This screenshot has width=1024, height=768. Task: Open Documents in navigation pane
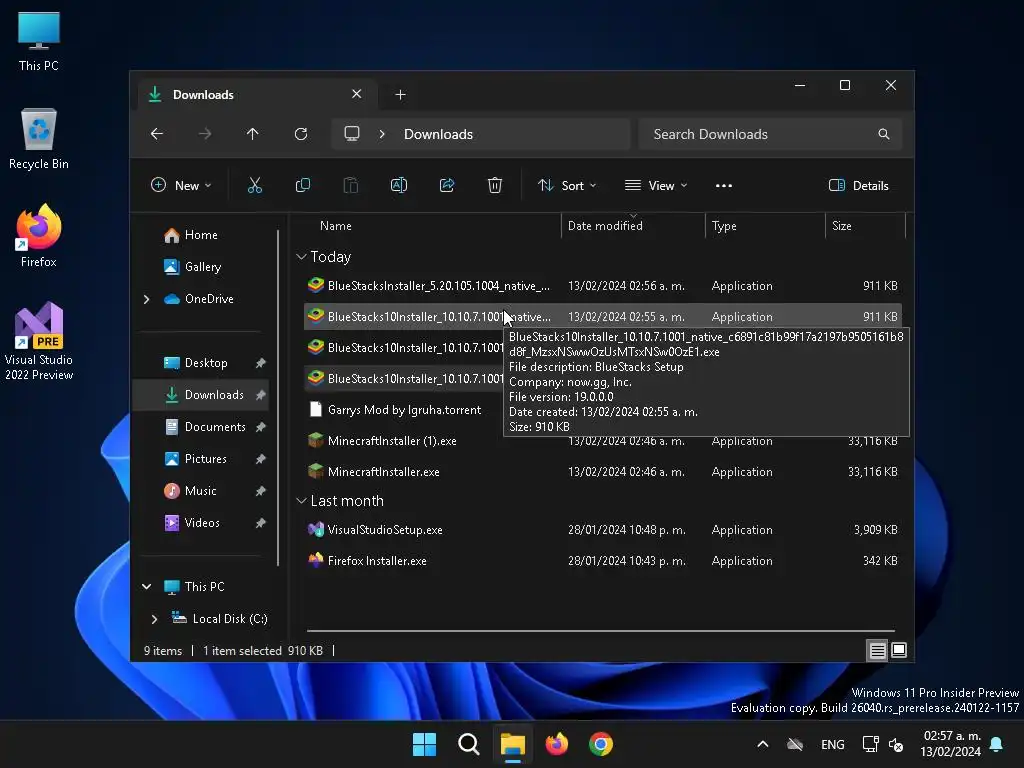click(215, 427)
